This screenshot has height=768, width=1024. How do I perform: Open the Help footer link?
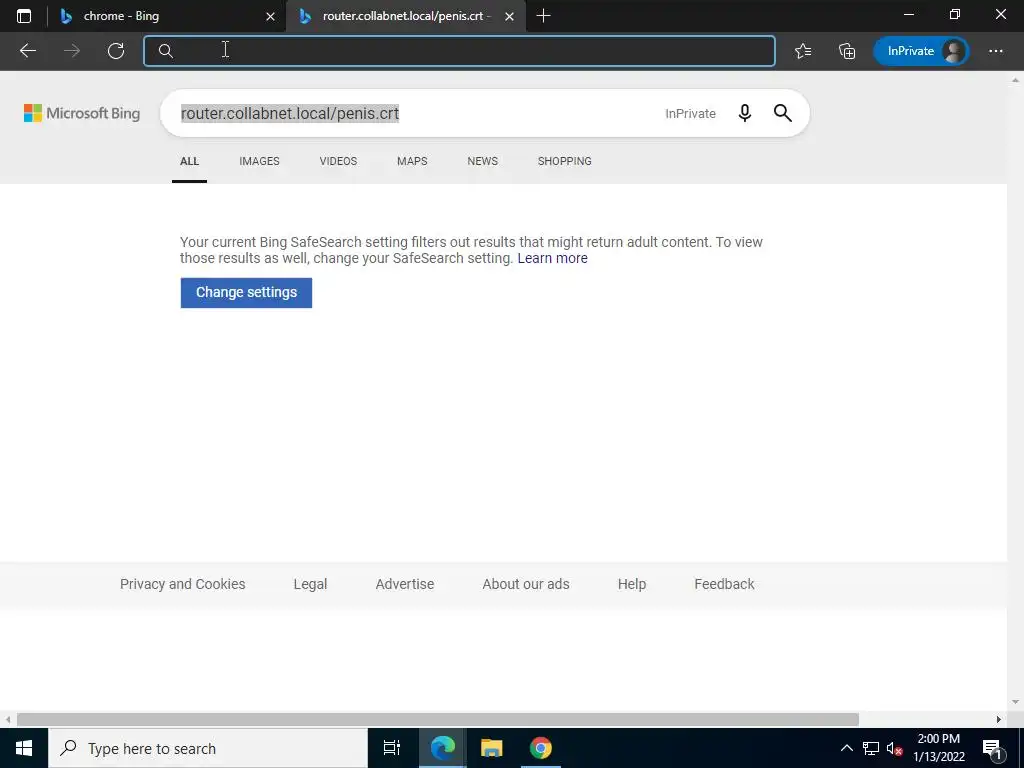point(632,584)
